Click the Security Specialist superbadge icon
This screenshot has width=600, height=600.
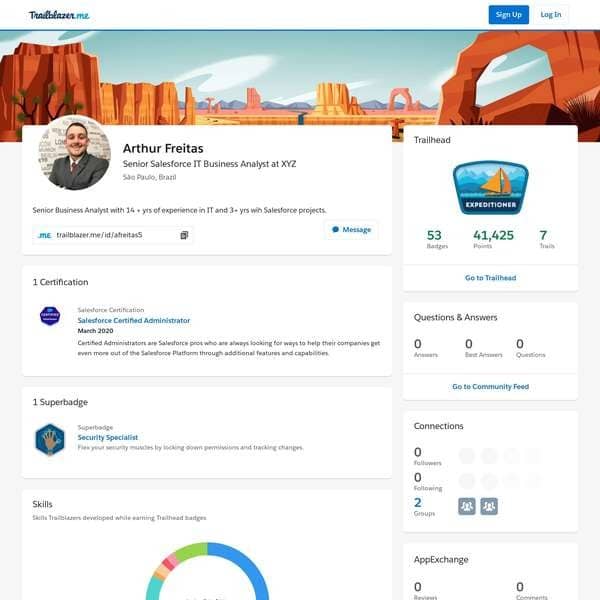pyautogui.click(x=50, y=439)
